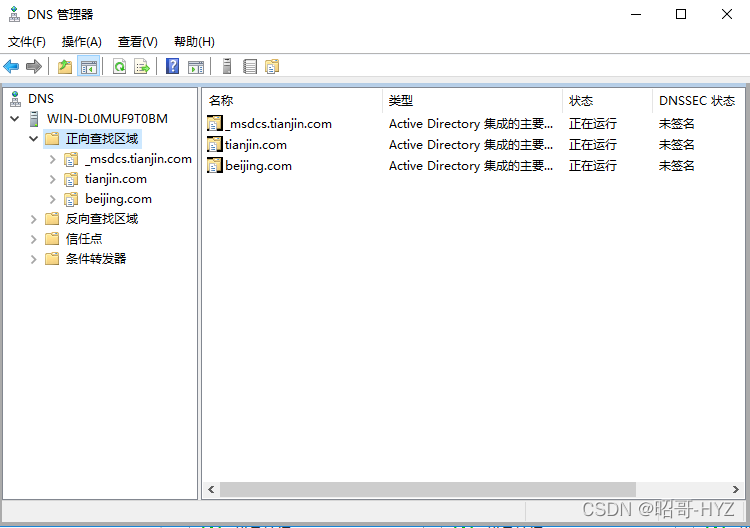Open the 文件(F) menu

(x=27, y=42)
